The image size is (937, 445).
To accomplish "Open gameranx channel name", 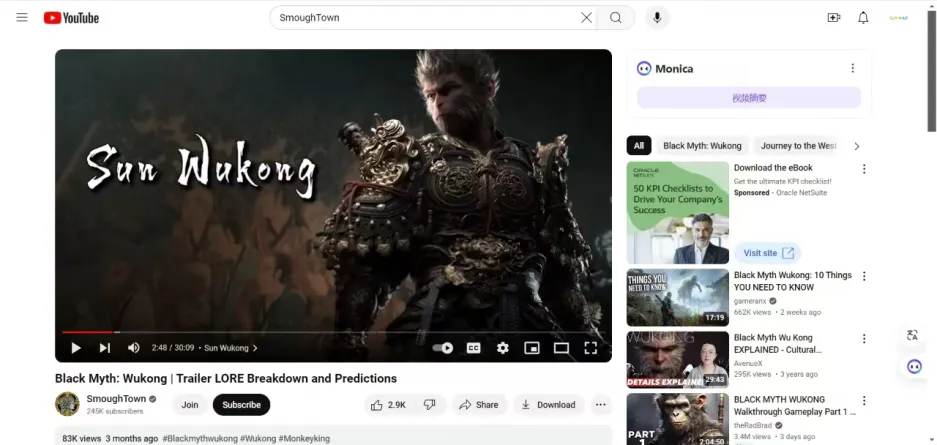I will click(750, 301).
